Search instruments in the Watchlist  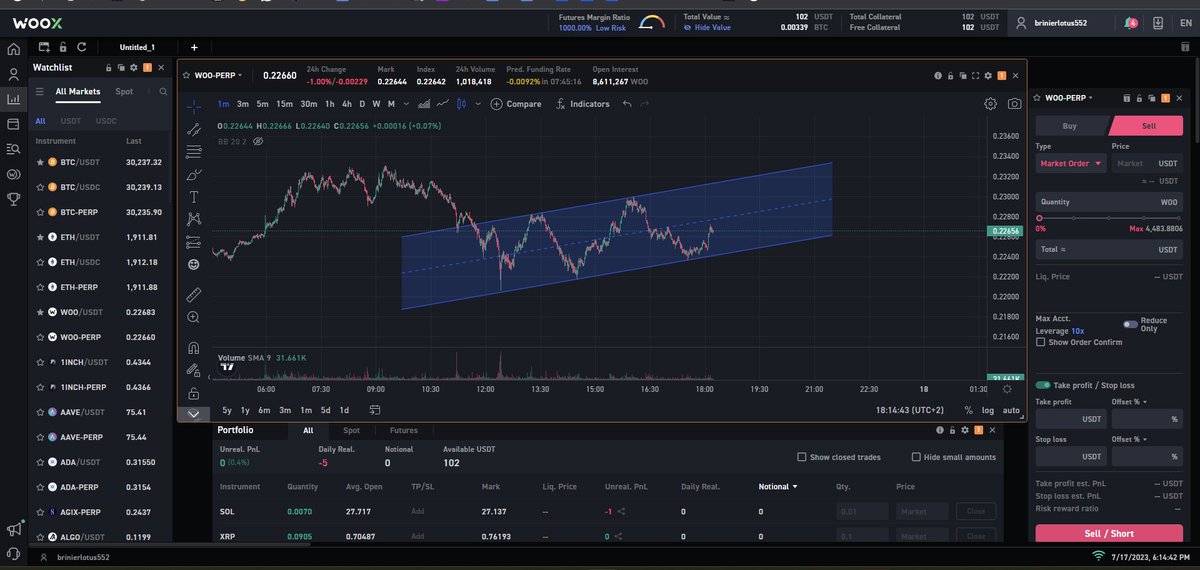(x=163, y=91)
